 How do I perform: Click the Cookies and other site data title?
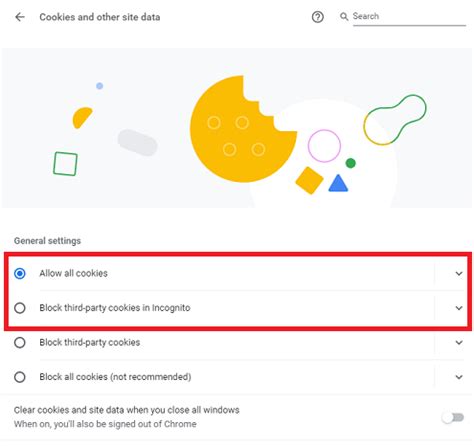(x=100, y=17)
